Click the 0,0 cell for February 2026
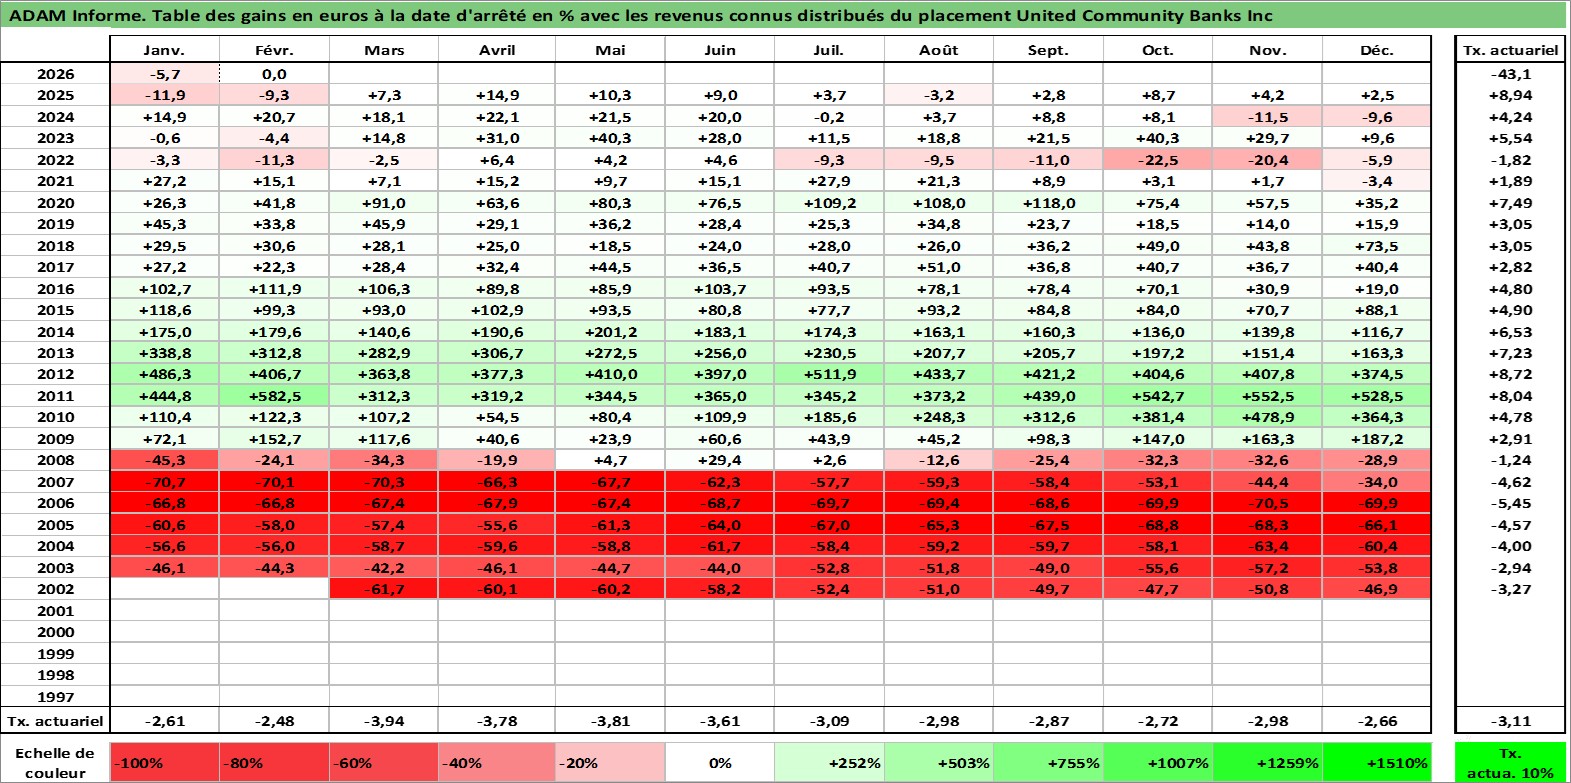Viewport: 1571px width, 783px height. (x=274, y=74)
